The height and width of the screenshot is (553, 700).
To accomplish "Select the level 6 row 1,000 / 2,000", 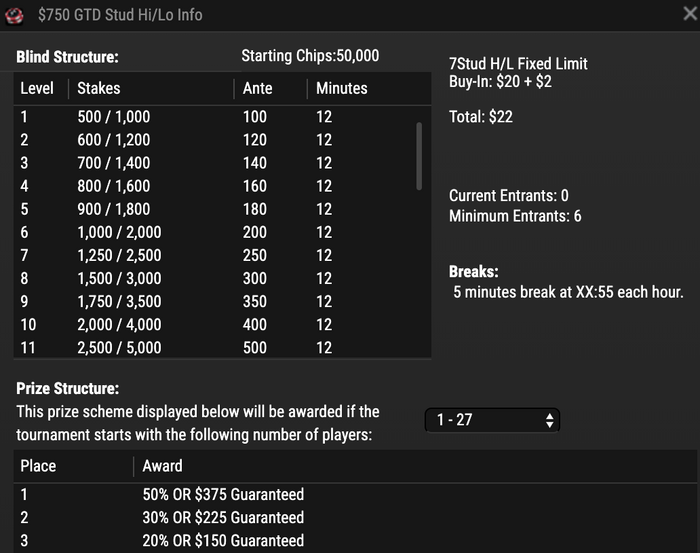I will pos(214,233).
